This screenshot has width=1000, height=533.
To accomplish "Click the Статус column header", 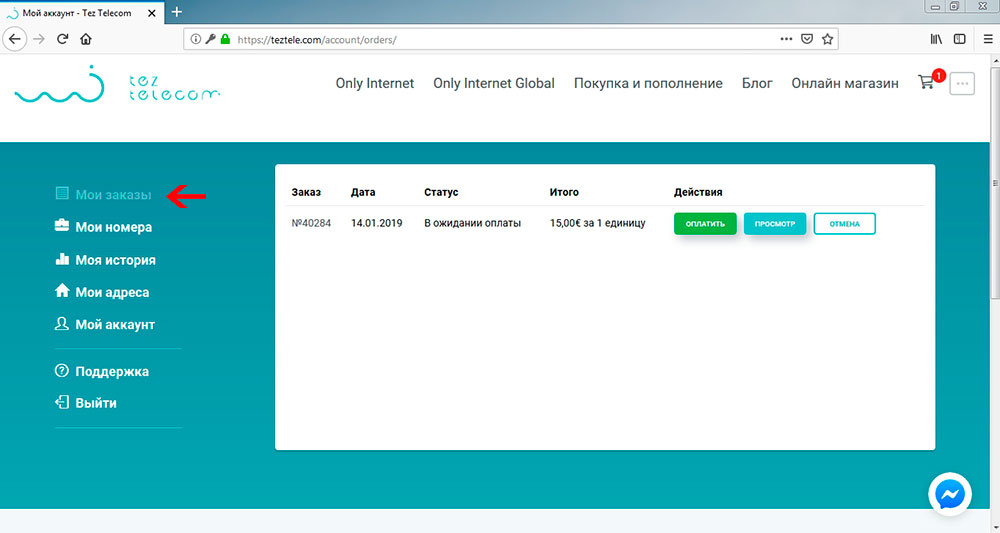I will coord(441,192).
